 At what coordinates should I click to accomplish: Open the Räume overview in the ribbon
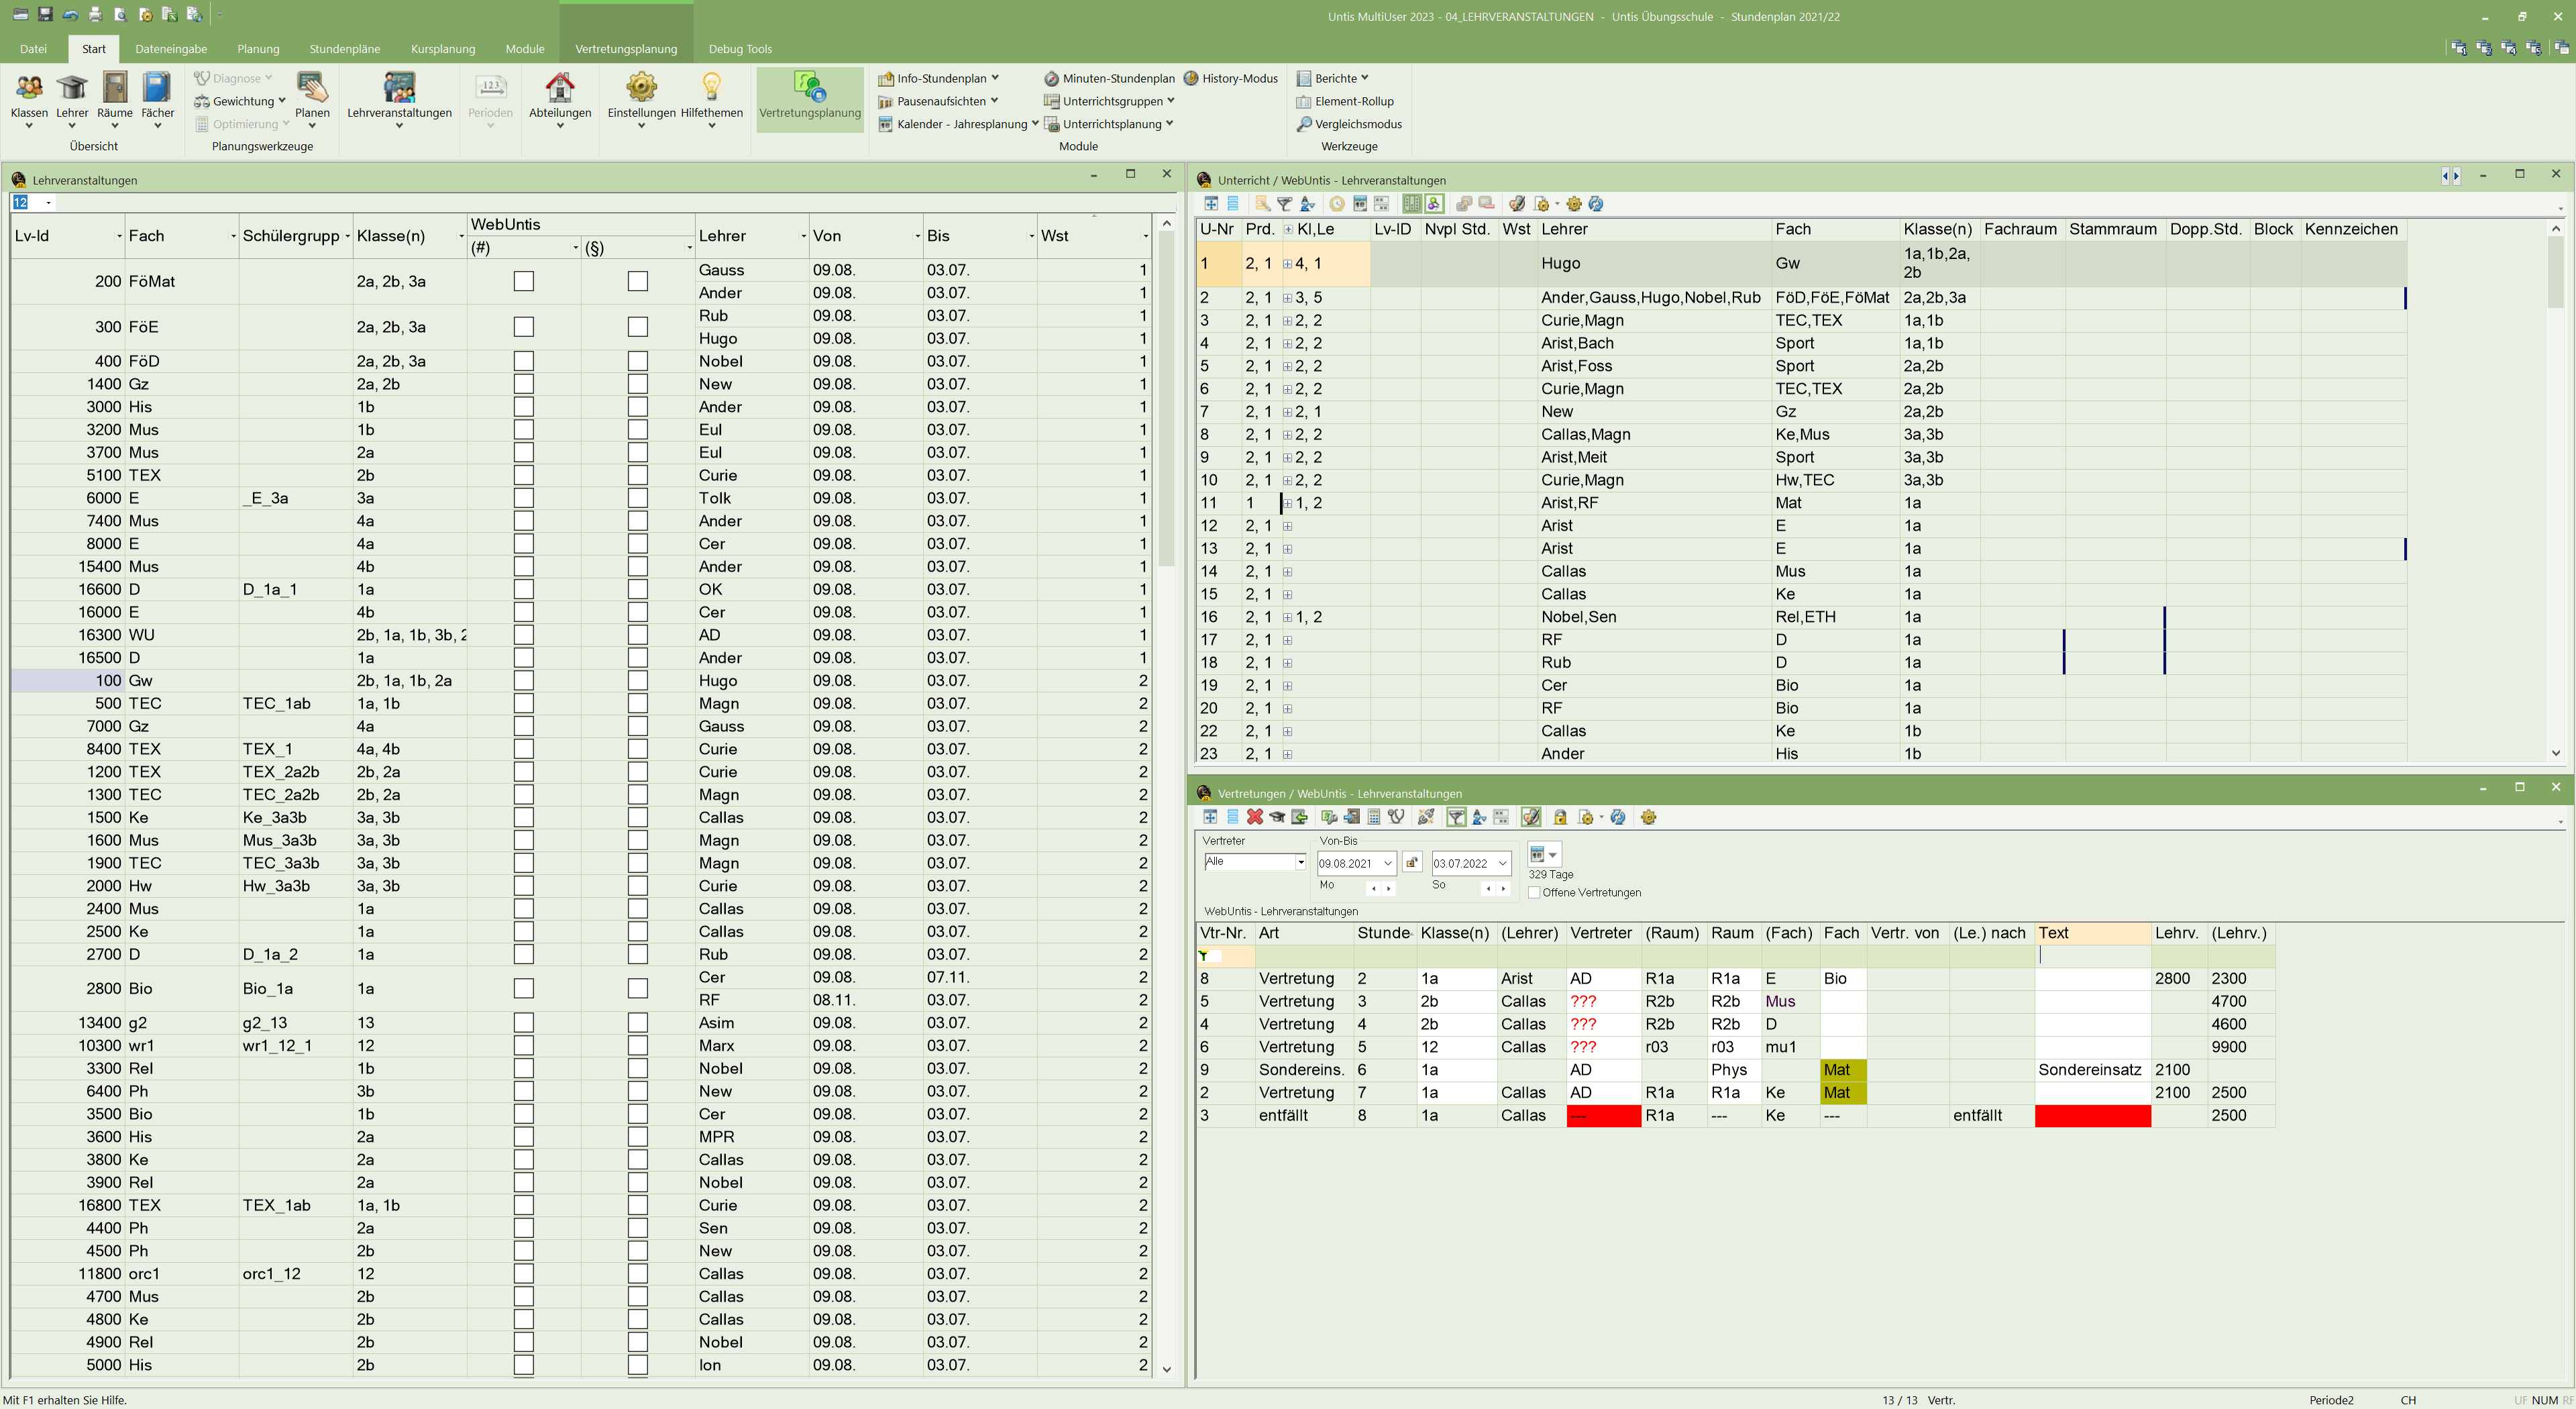click(115, 99)
